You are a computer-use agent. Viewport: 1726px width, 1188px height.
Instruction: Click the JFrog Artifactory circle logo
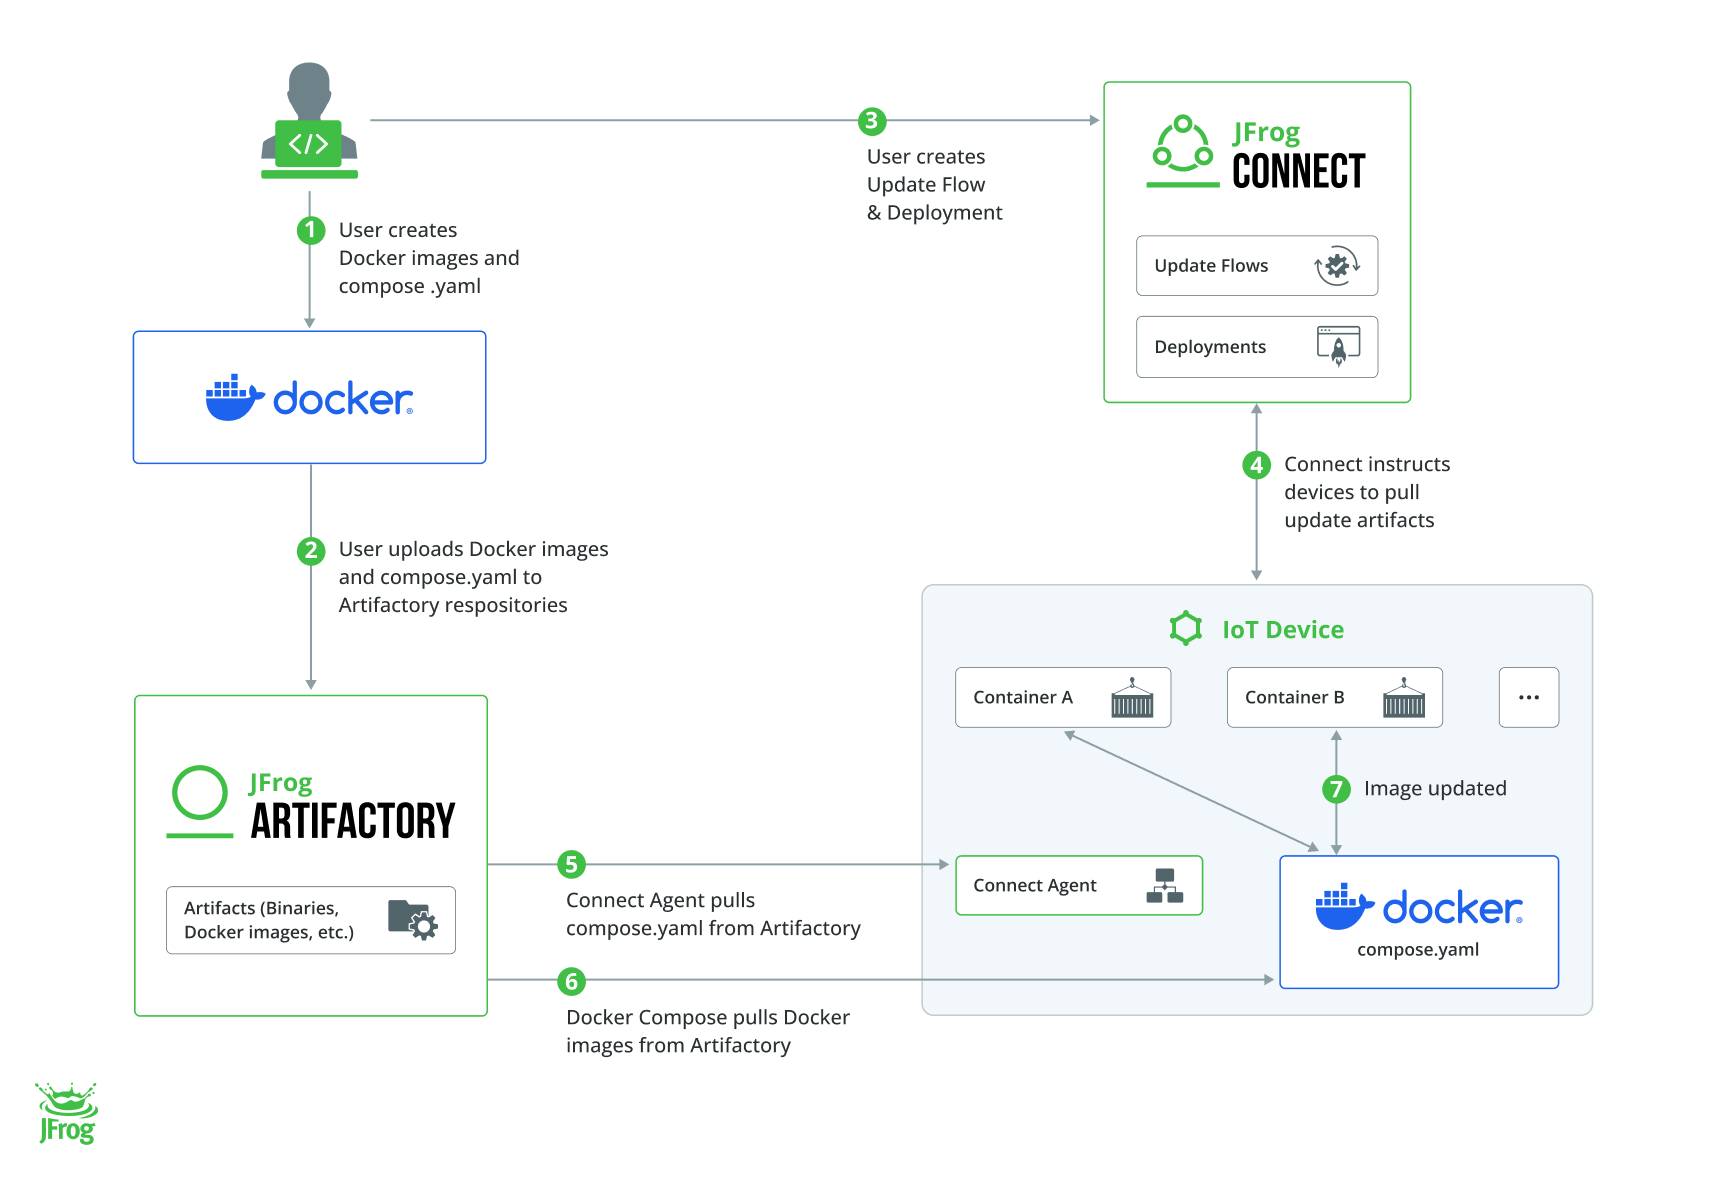click(200, 797)
